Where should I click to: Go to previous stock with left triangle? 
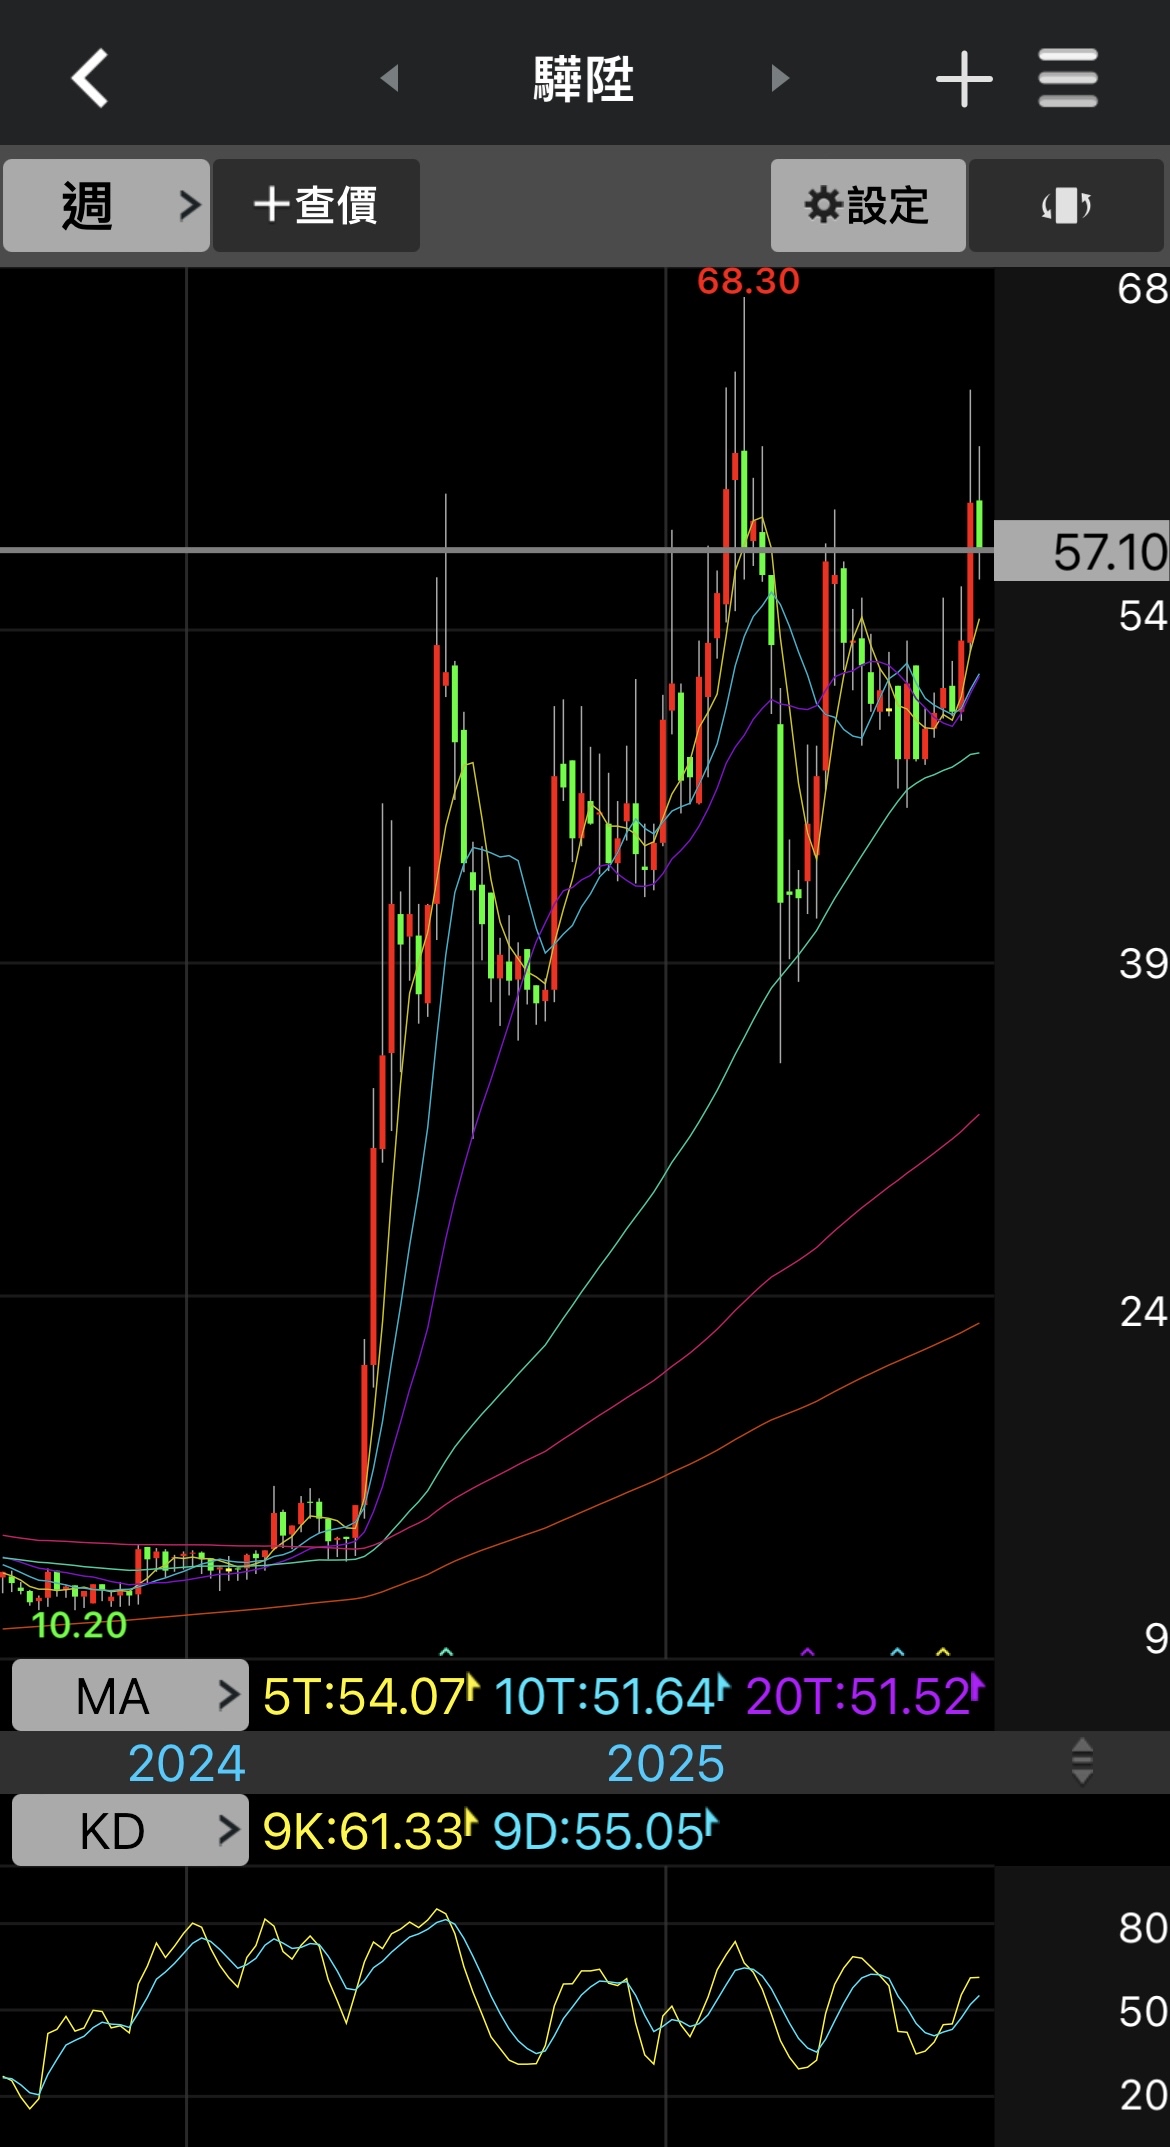click(x=390, y=78)
